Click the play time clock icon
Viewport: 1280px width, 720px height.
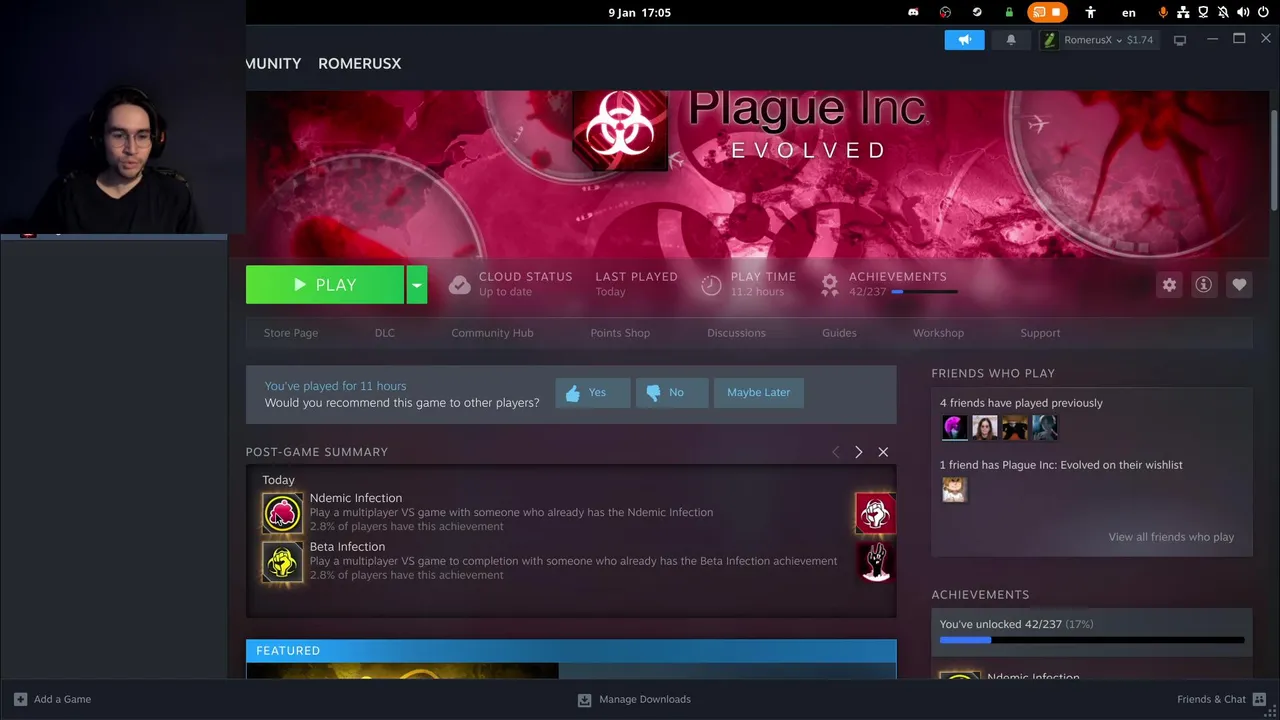point(711,285)
